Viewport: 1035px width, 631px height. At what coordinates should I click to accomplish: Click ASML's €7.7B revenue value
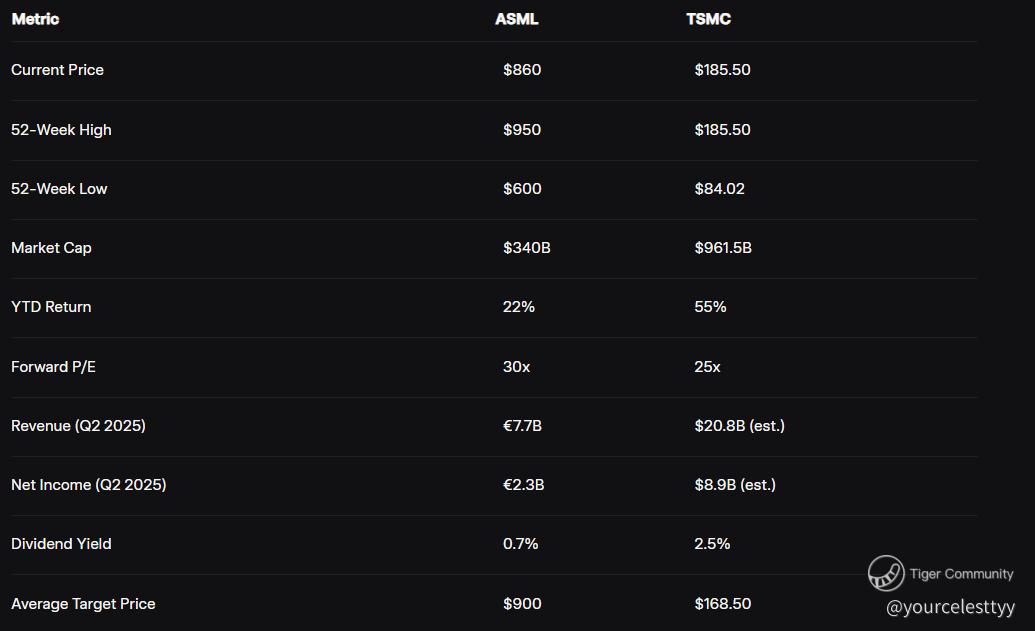[522, 426]
